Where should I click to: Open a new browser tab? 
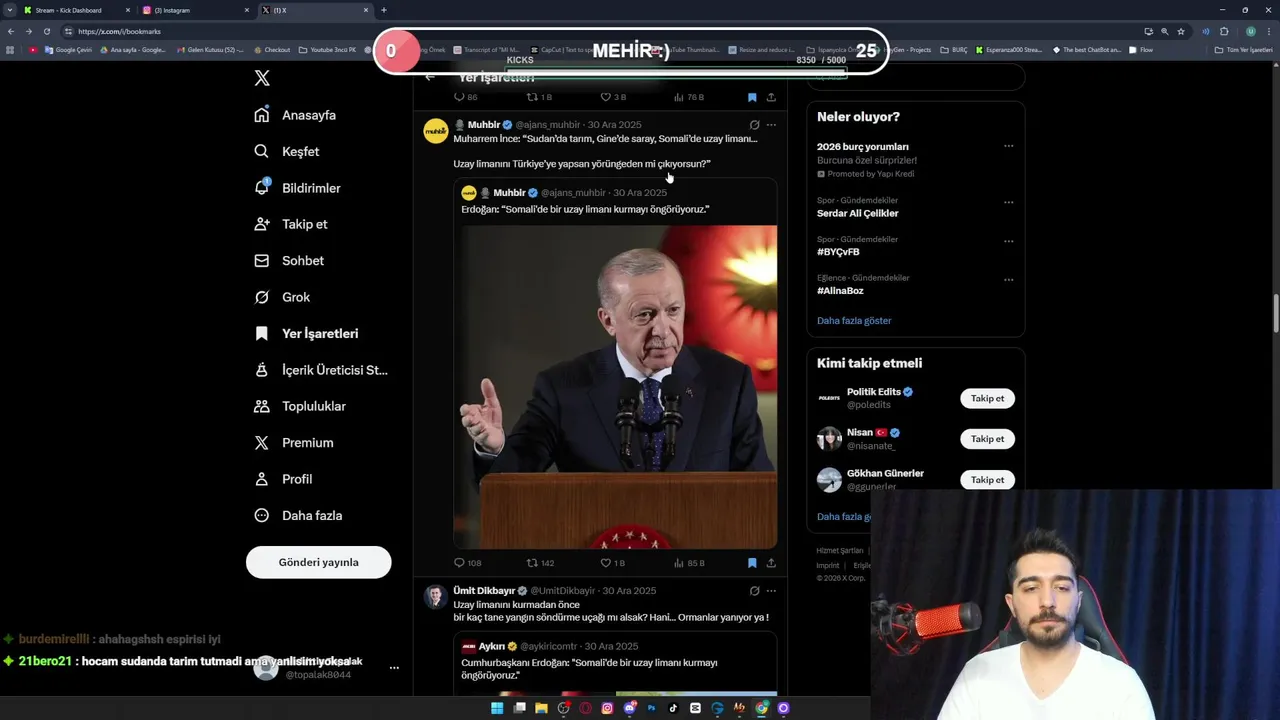tap(384, 10)
